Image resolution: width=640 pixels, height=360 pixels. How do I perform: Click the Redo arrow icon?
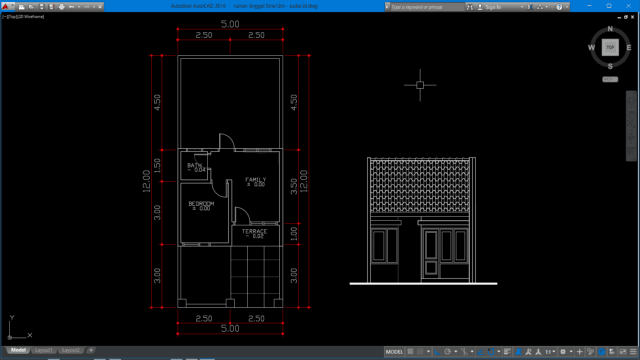coord(87,7)
